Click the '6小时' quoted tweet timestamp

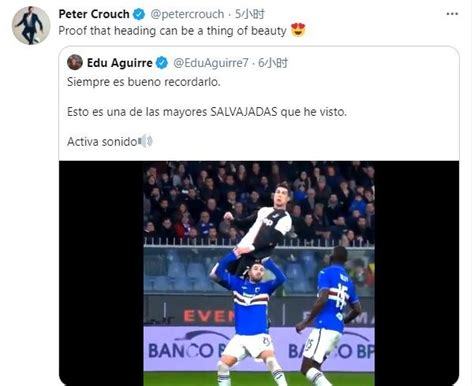(273, 63)
